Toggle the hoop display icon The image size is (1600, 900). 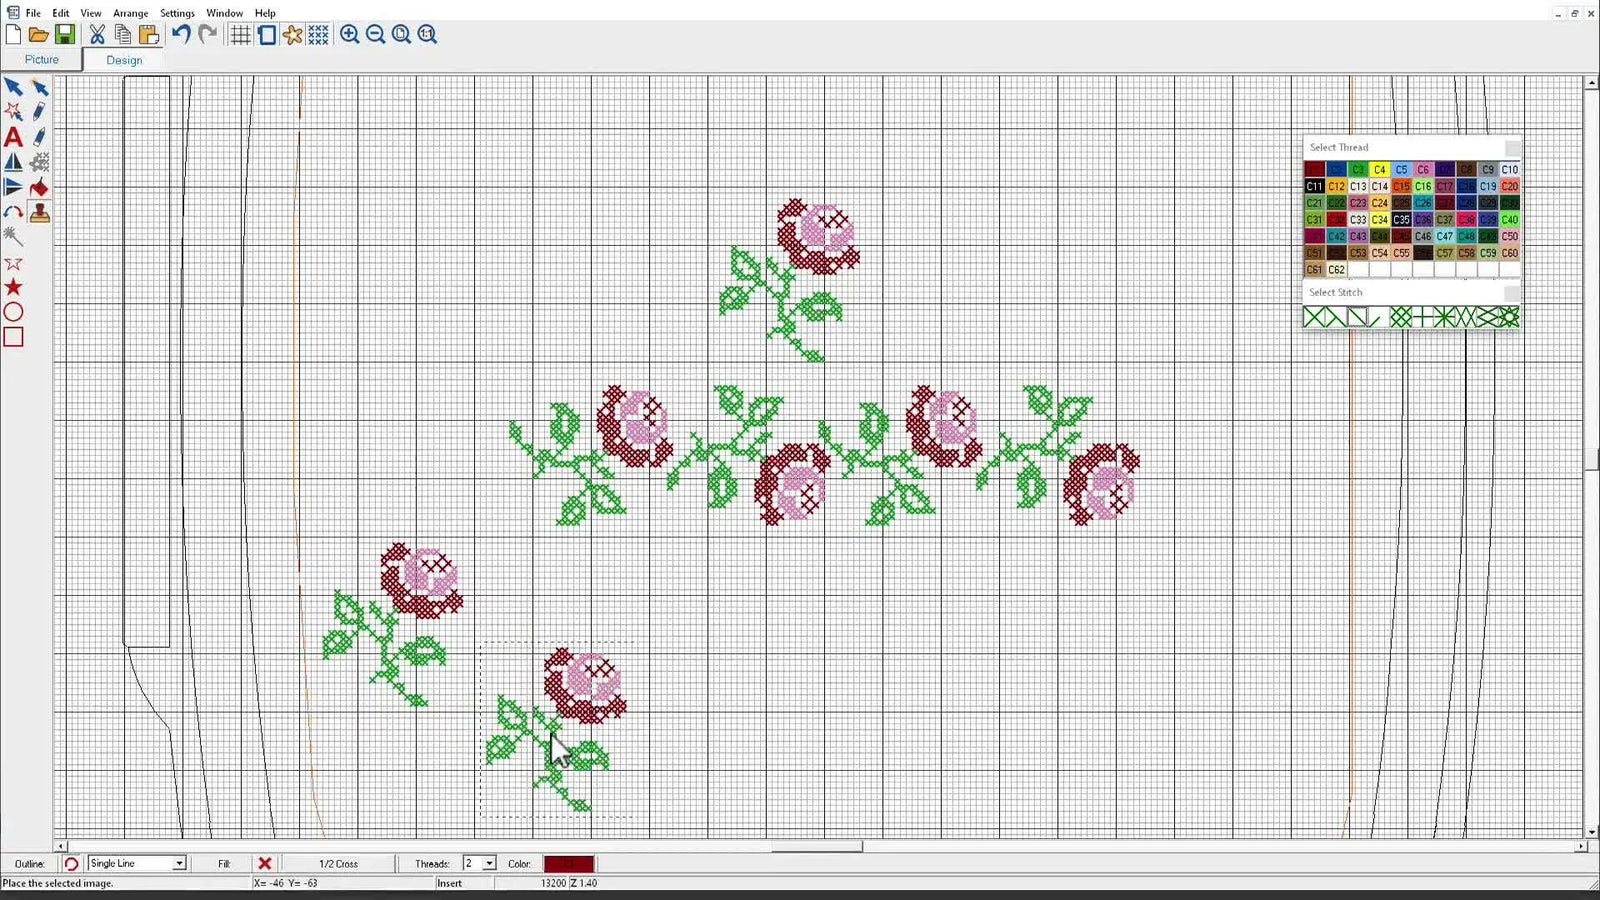coord(266,35)
